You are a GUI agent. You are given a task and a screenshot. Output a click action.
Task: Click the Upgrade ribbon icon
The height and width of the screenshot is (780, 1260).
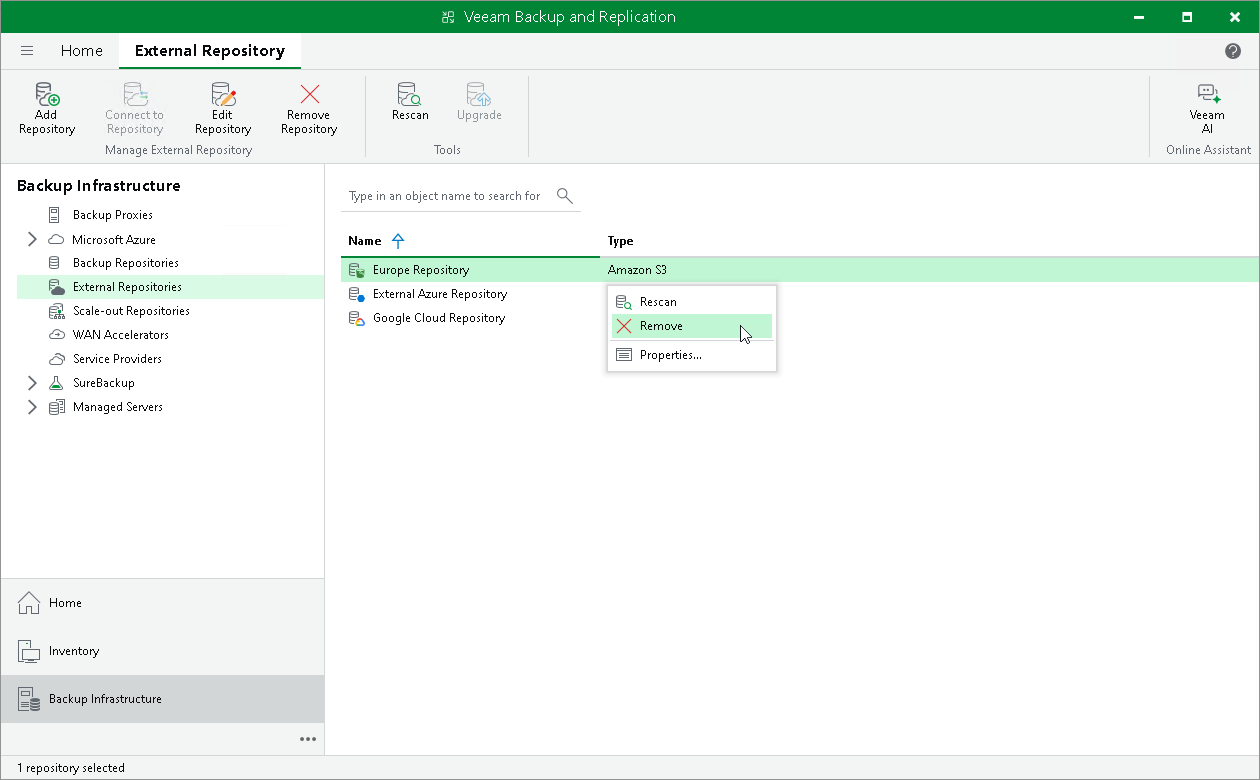479,94
